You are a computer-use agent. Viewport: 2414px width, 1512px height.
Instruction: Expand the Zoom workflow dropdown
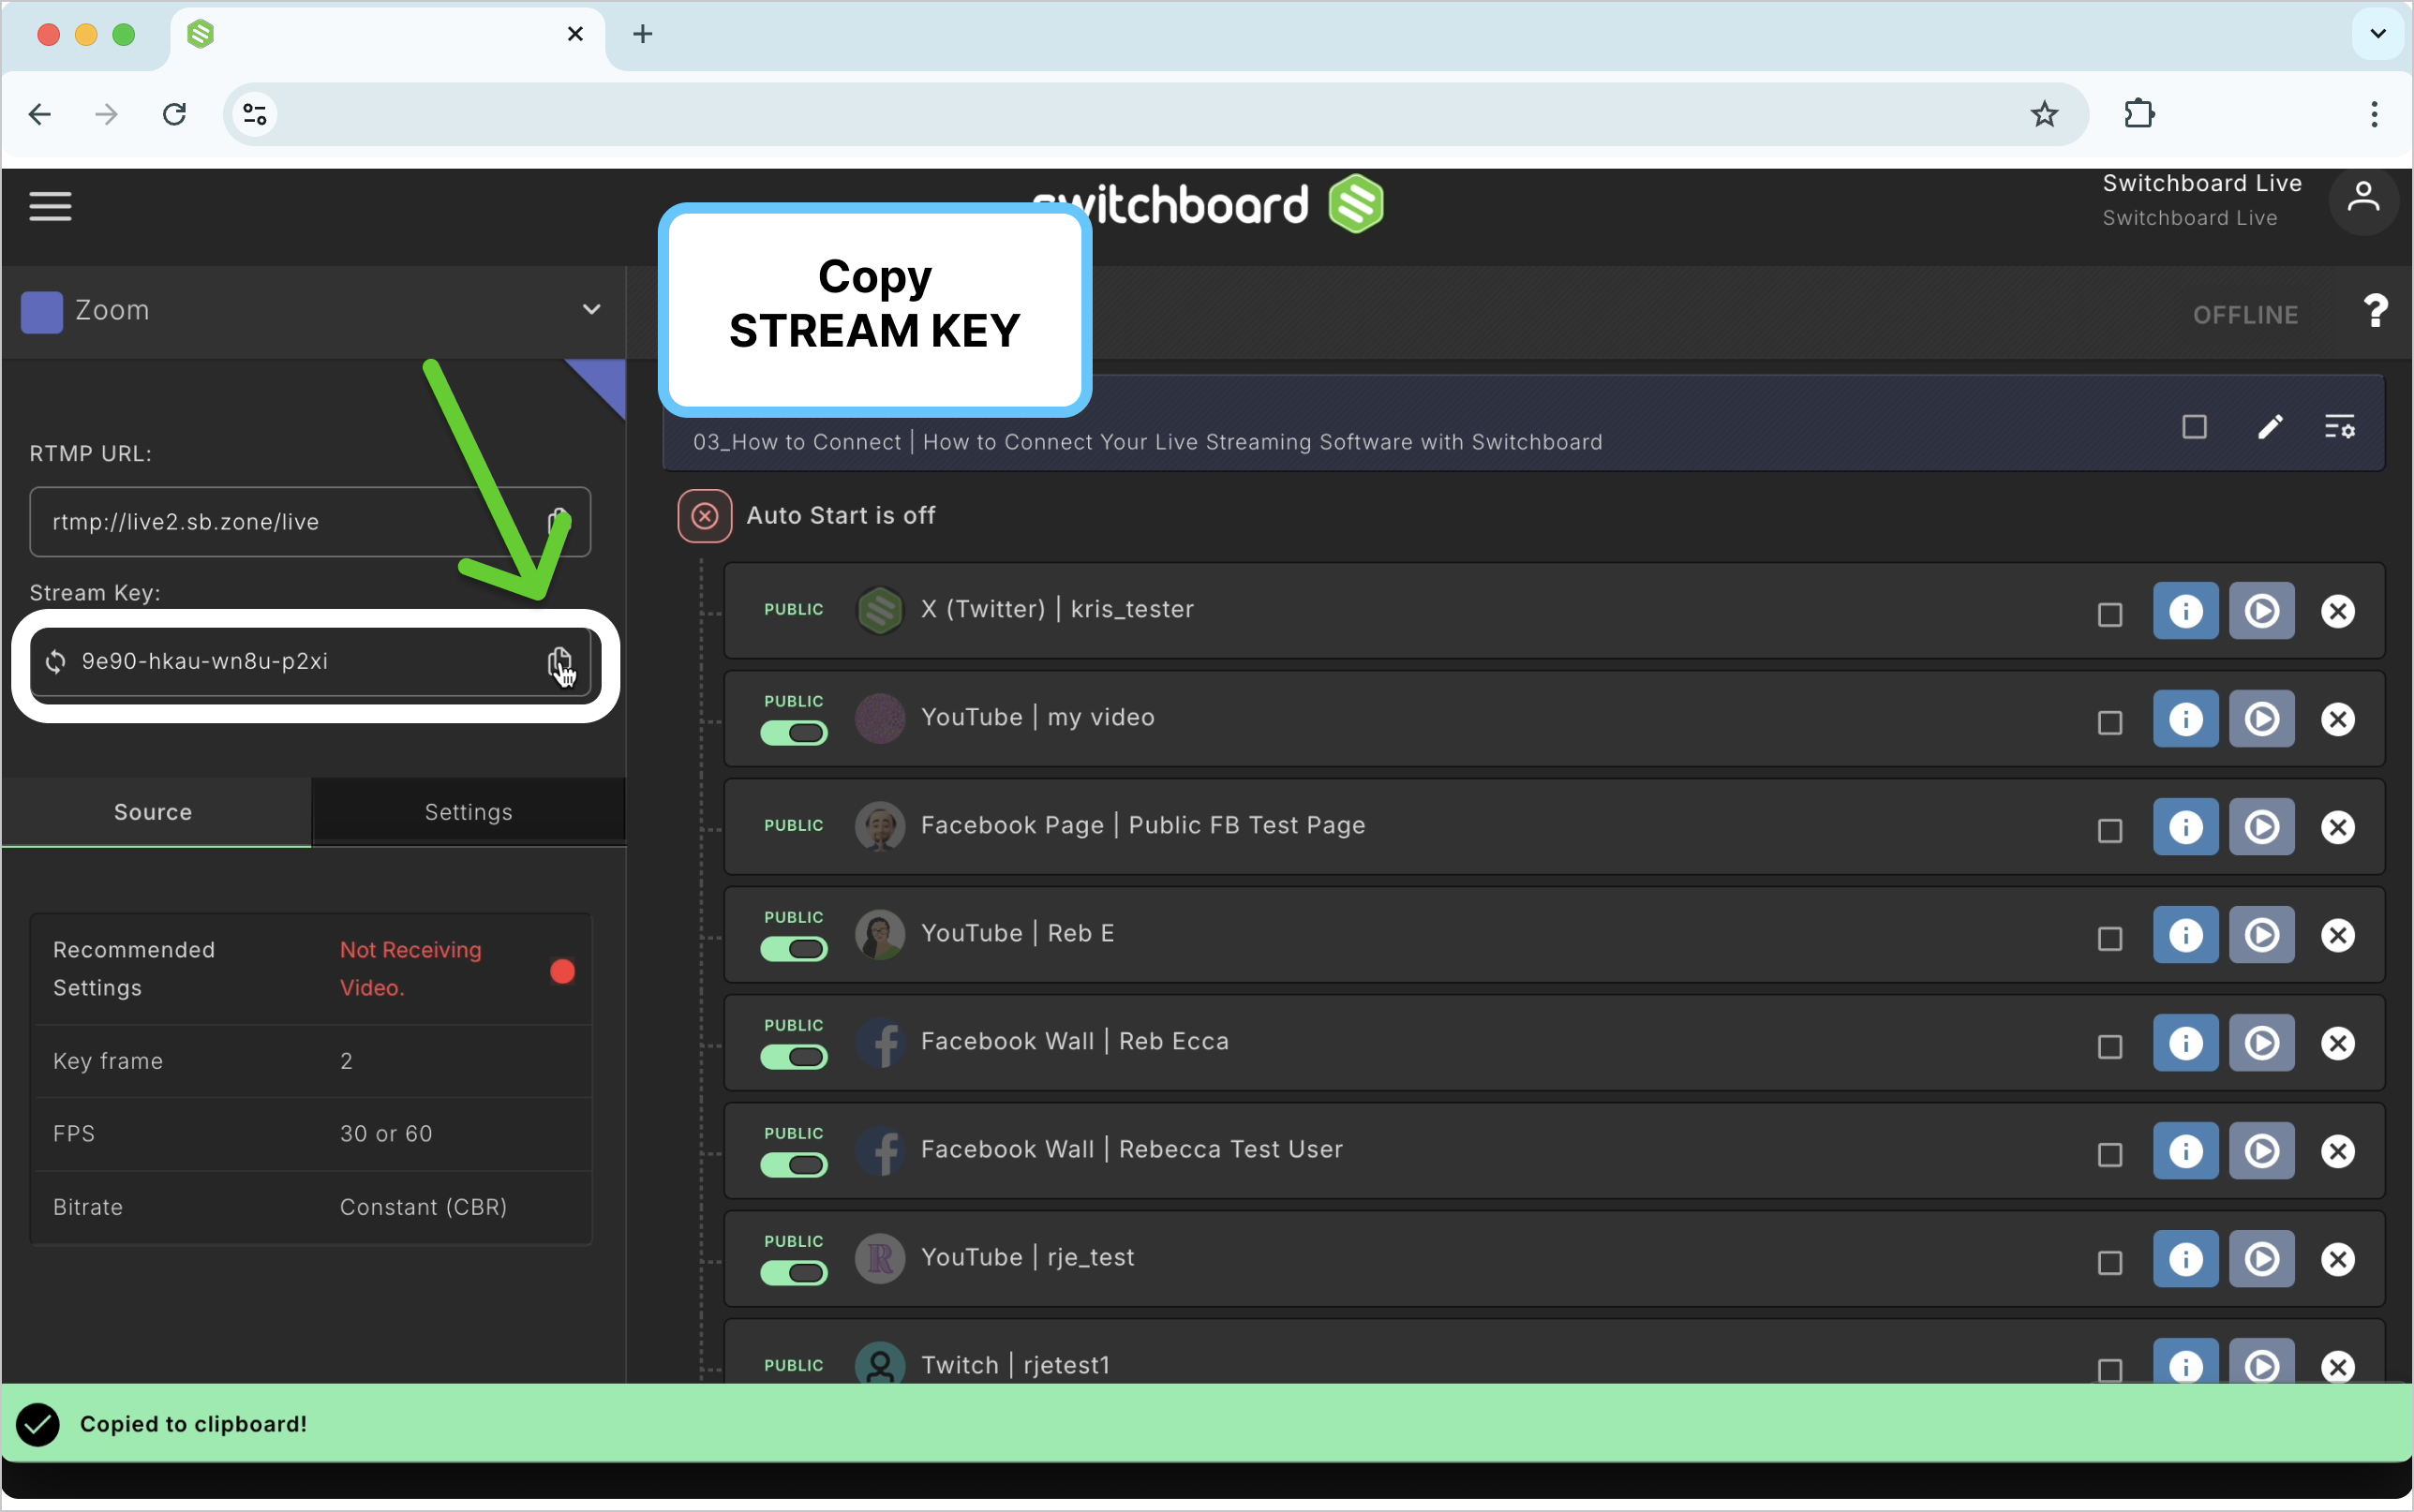click(591, 310)
